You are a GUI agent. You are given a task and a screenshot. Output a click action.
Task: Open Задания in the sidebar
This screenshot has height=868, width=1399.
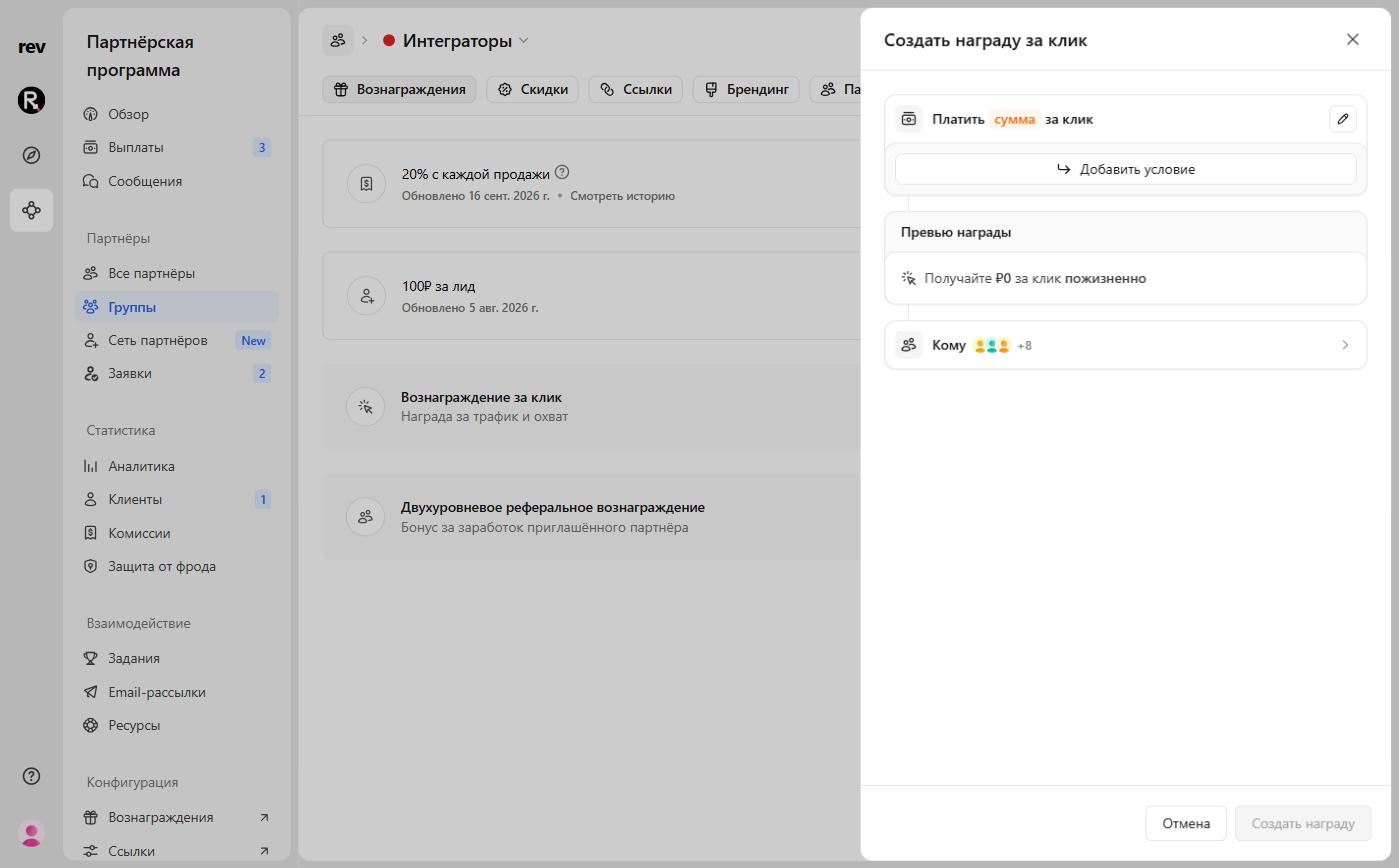coord(176,658)
